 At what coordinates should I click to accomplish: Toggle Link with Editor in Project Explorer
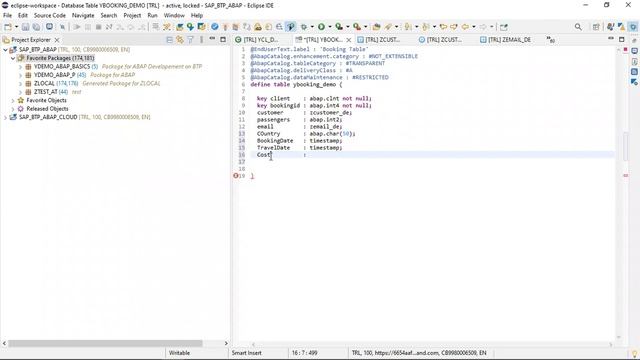(180, 40)
